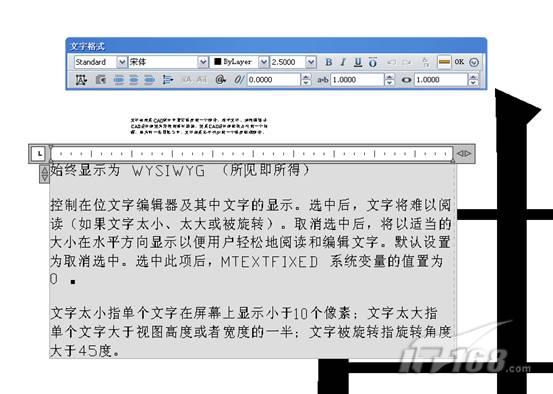Click the ruler tab-stop type L button
This screenshot has height=394, width=553.
pyautogui.click(x=40, y=153)
